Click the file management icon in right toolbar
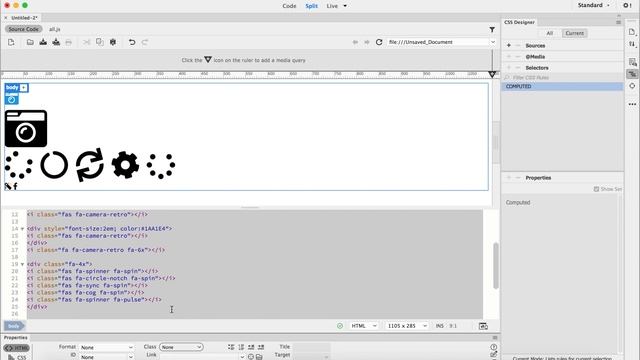640x360 pixels. point(632,32)
